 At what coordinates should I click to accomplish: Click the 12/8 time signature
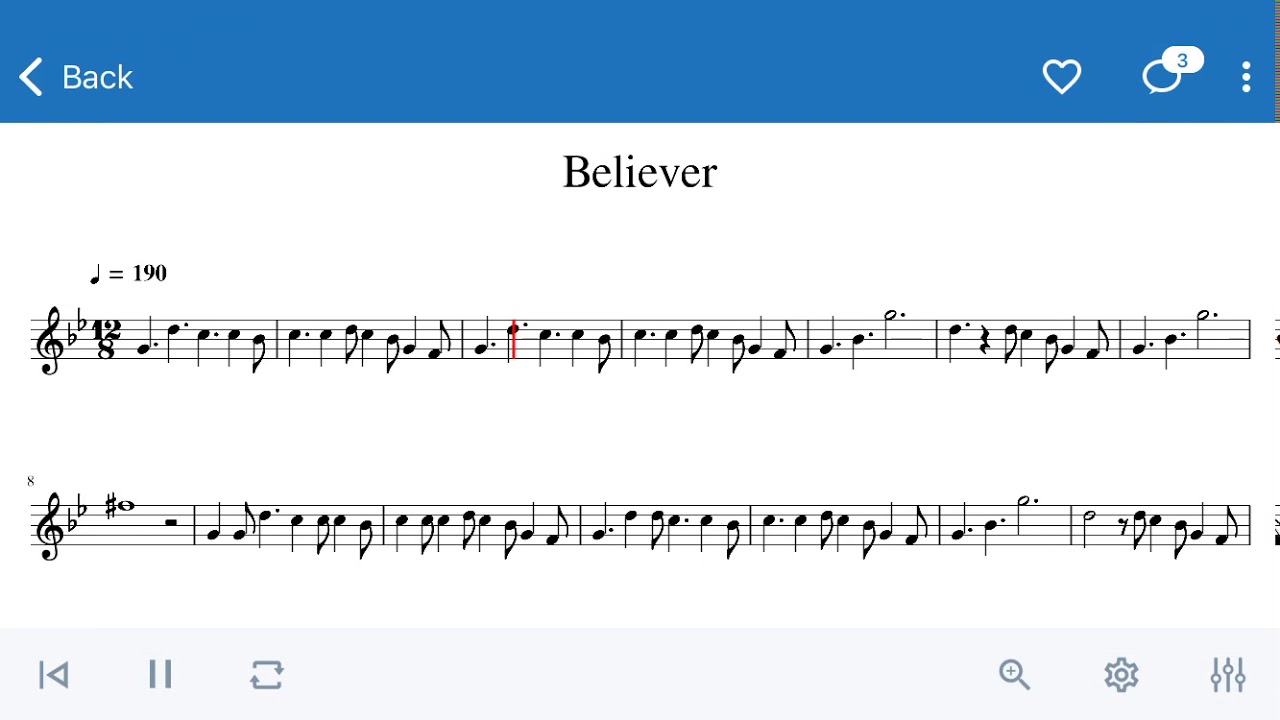tap(104, 340)
